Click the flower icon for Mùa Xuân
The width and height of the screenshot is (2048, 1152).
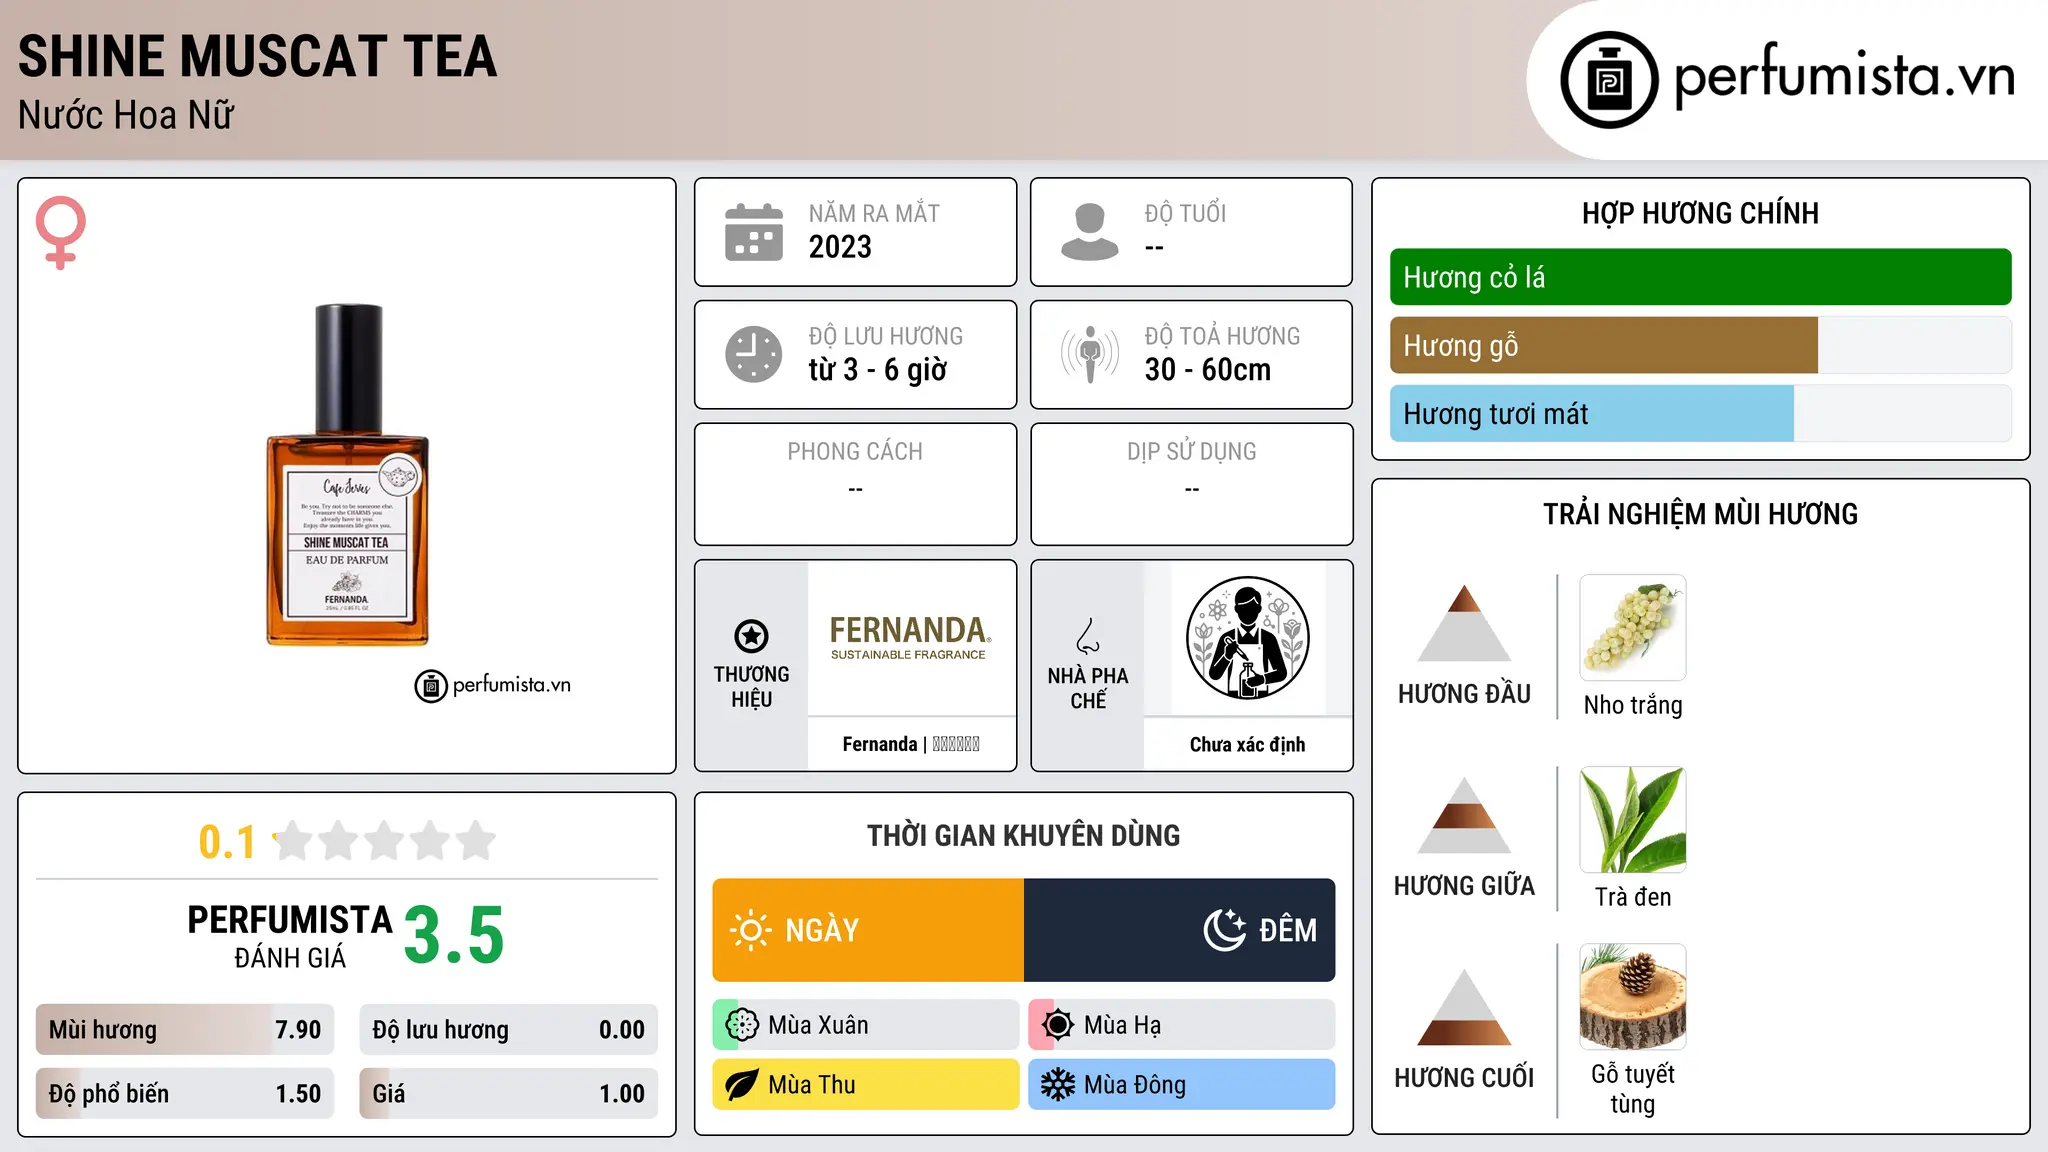coord(742,1025)
